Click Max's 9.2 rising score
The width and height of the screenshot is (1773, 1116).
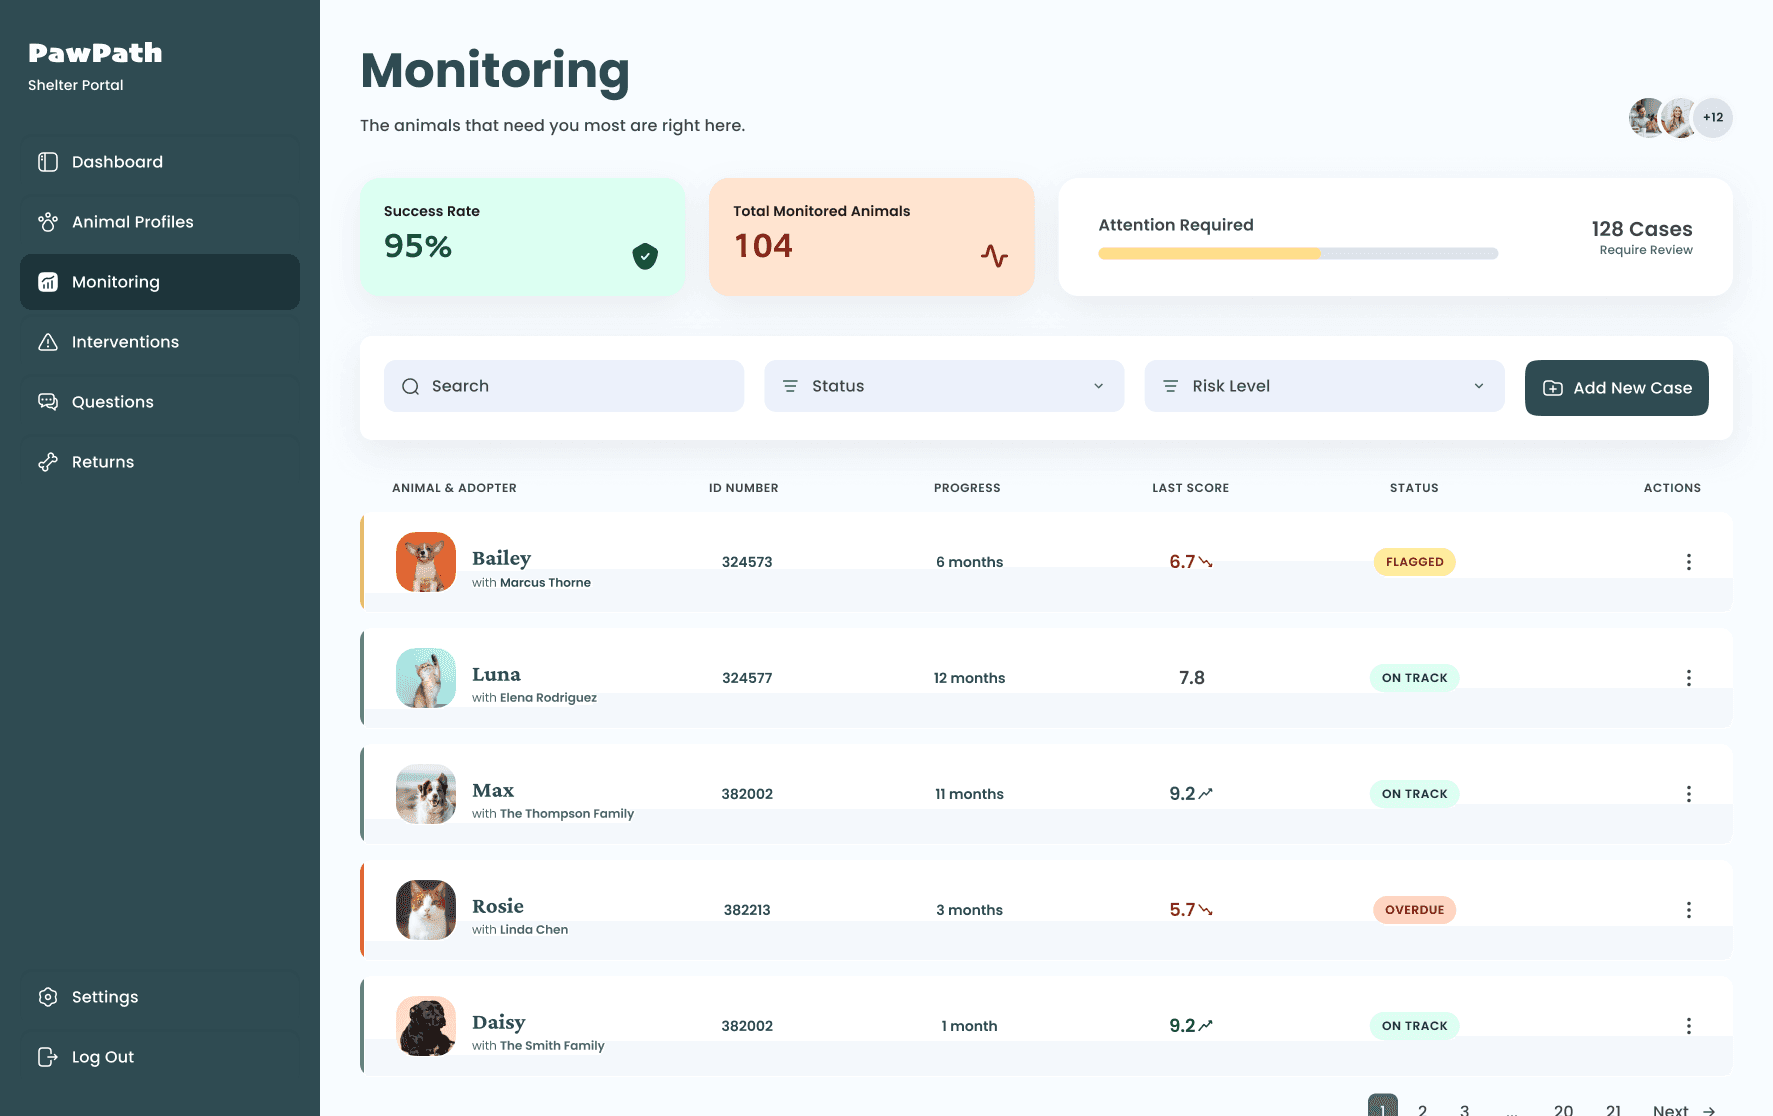[1191, 794]
